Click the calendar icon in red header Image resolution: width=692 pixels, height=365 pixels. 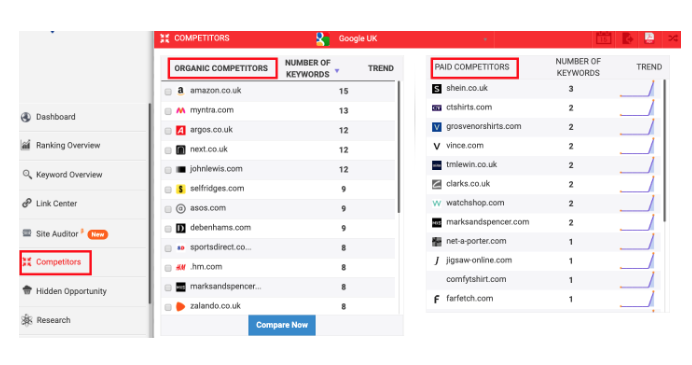[603, 38]
